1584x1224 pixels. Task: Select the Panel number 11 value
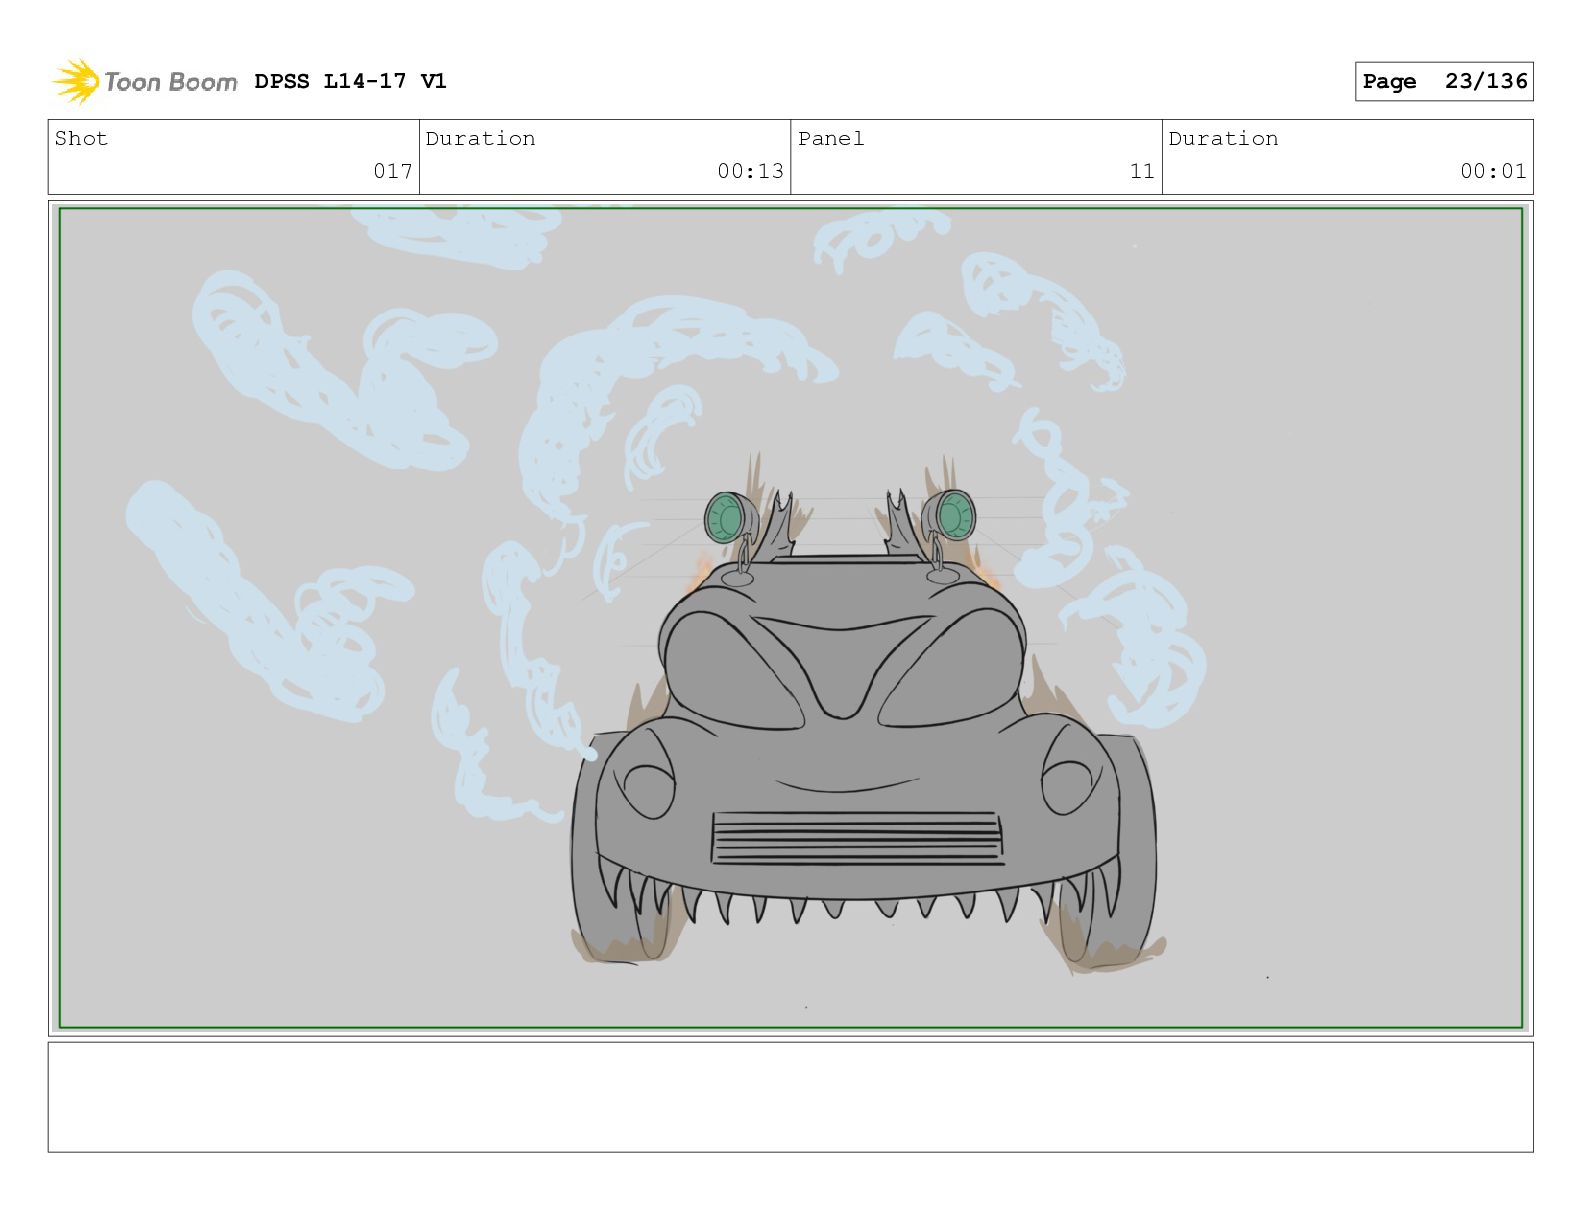1142,171
